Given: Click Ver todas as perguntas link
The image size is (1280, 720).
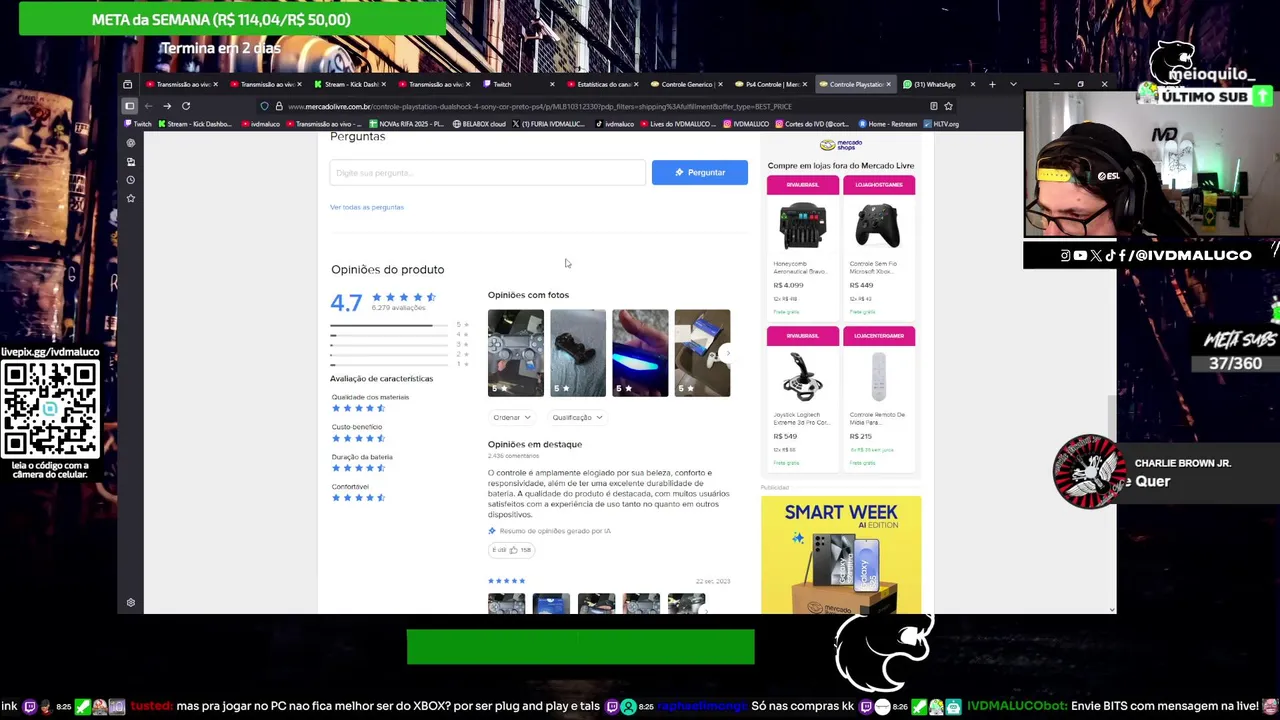Looking at the screenshot, I should tap(367, 207).
